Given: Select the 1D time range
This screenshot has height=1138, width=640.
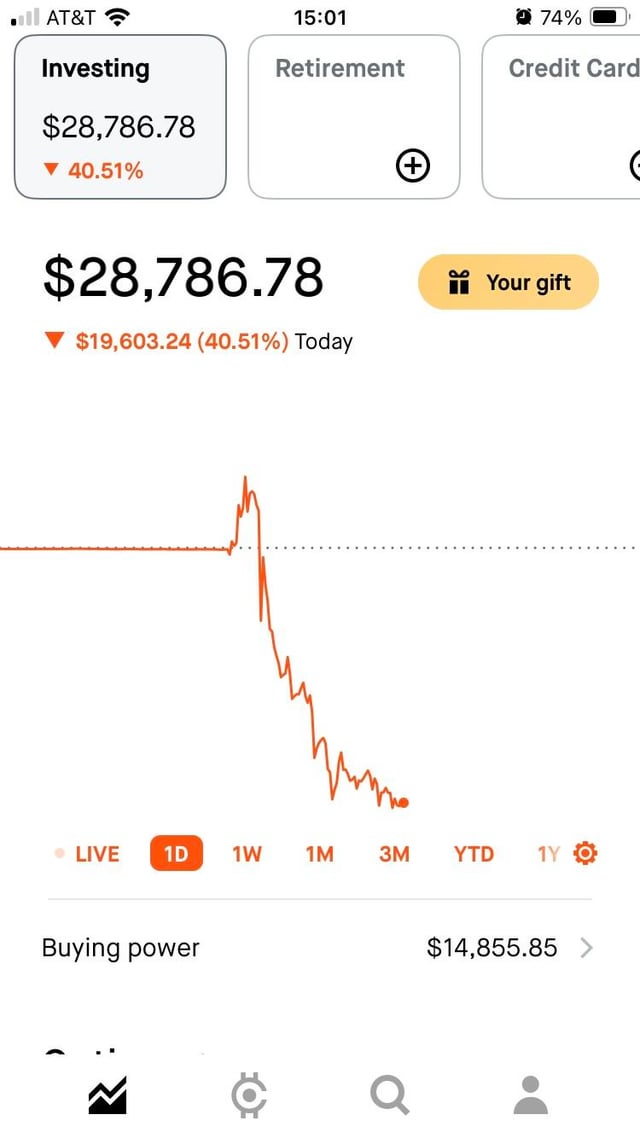Looking at the screenshot, I should 176,854.
